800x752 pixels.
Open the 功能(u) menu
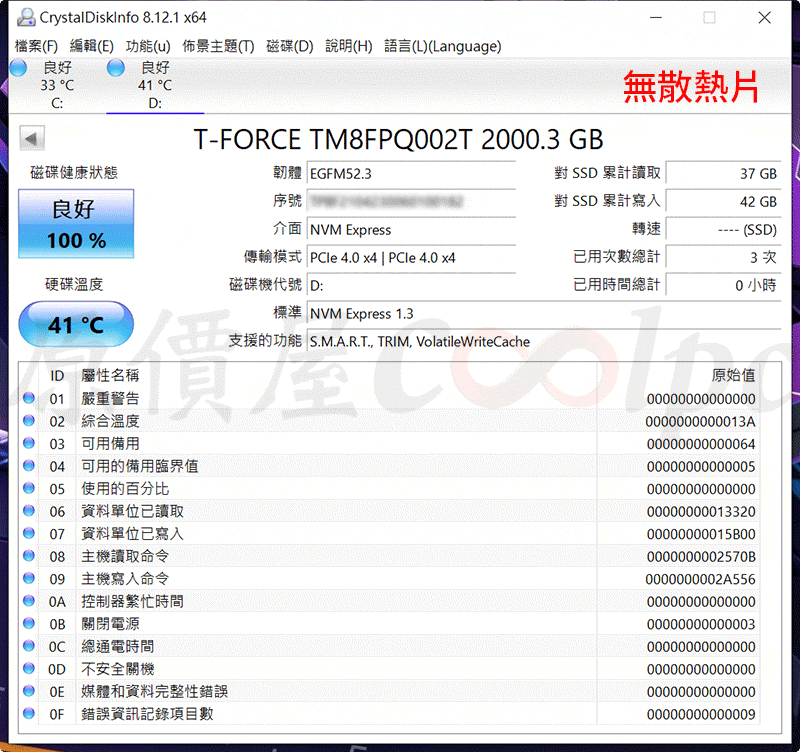coord(148,46)
